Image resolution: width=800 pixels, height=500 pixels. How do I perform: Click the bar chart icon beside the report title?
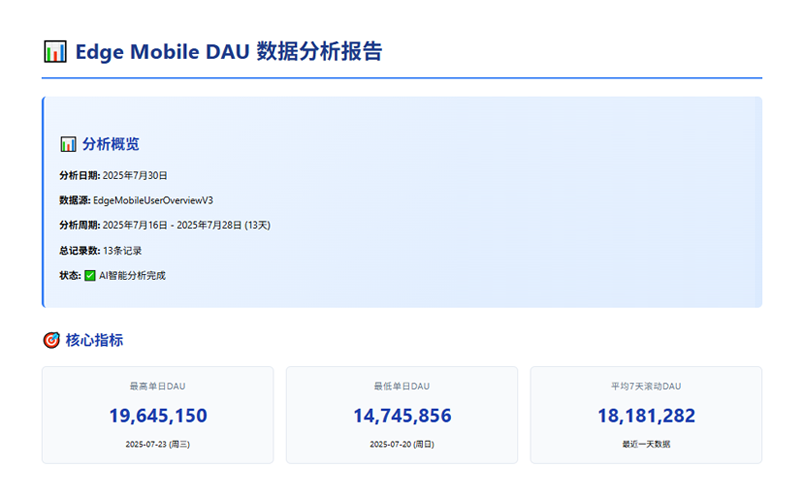coord(55,52)
